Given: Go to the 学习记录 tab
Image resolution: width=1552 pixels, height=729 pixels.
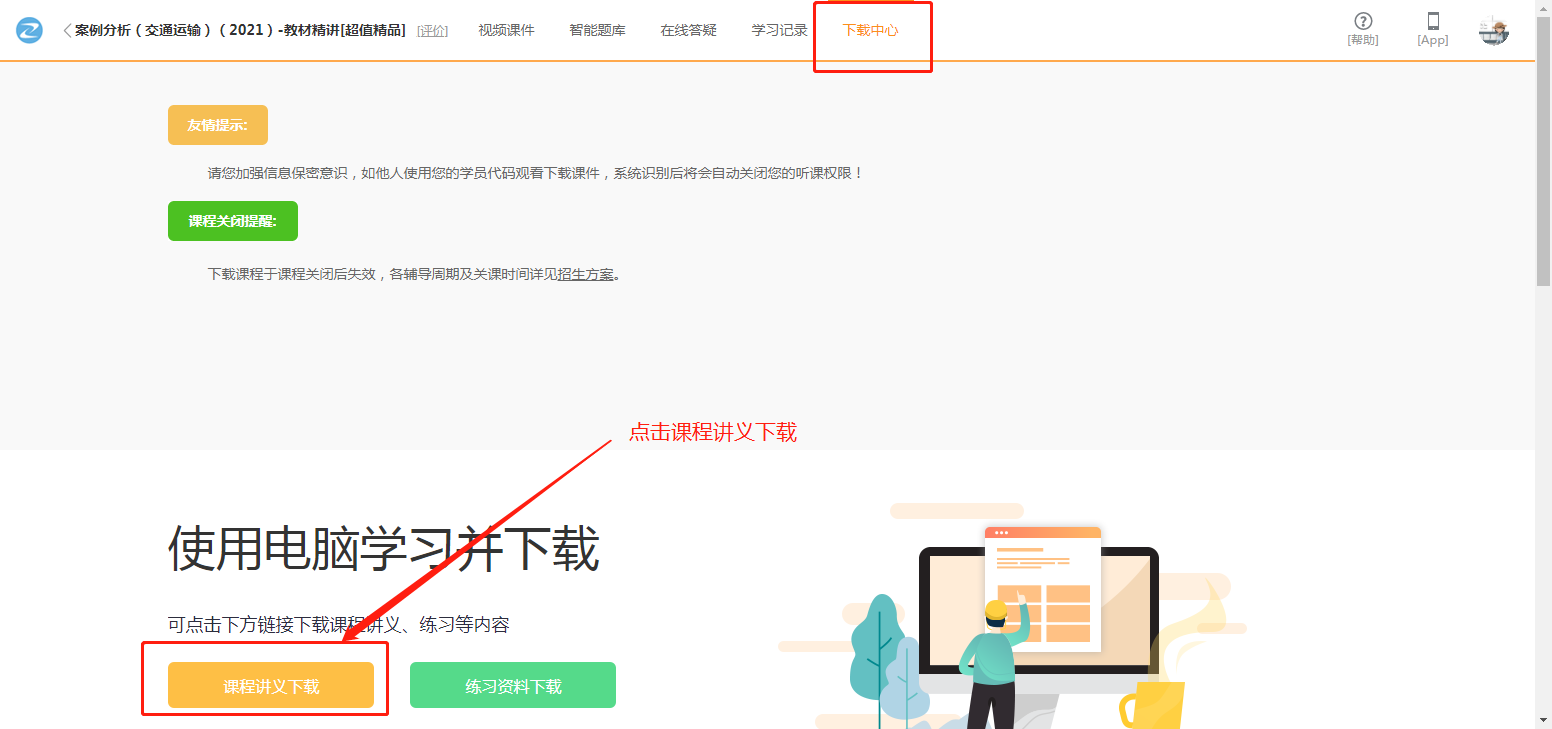Looking at the screenshot, I should (779, 30).
